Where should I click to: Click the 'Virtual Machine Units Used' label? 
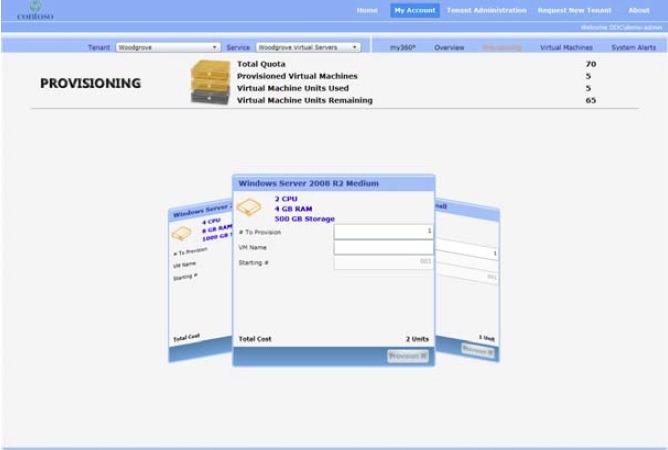tap(293, 88)
